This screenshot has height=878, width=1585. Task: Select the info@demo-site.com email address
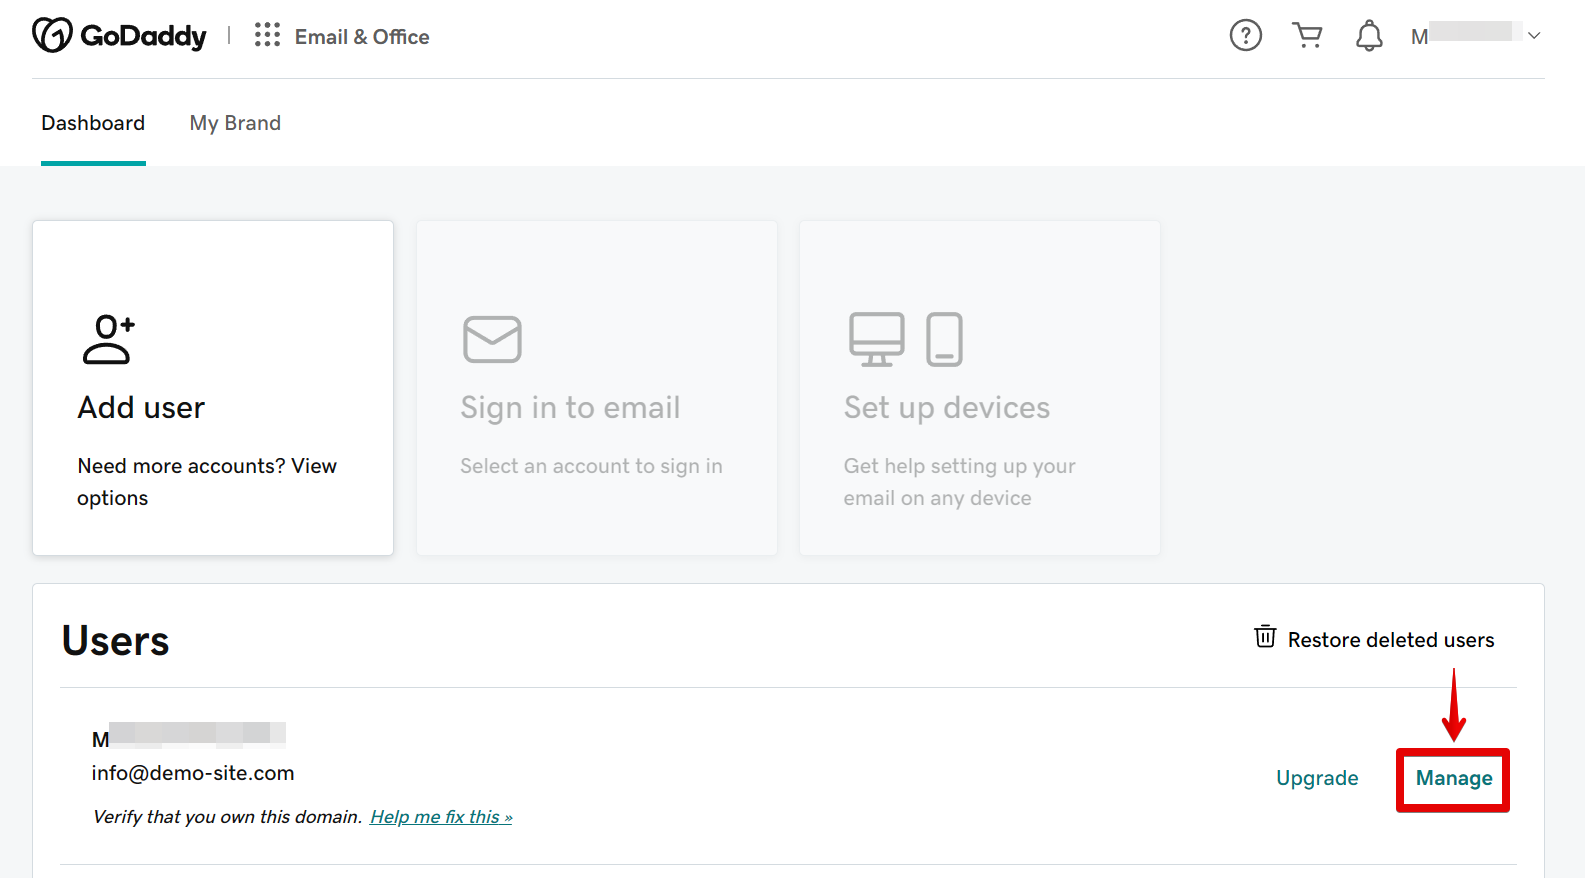click(193, 773)
